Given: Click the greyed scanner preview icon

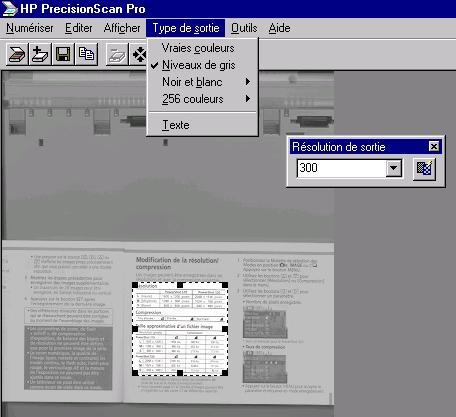Looking at the screenshot, I should tap(117, 54).
